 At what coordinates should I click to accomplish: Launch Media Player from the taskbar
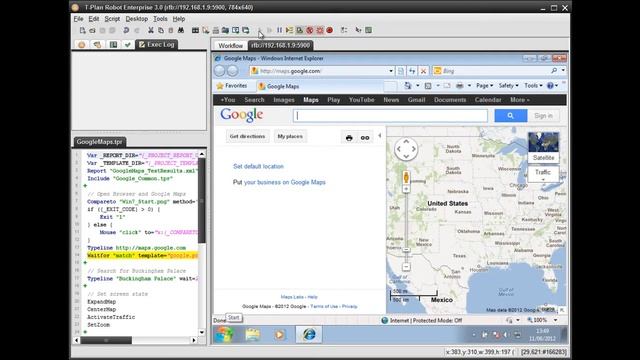pyautogui.click(x=280, y=335)
